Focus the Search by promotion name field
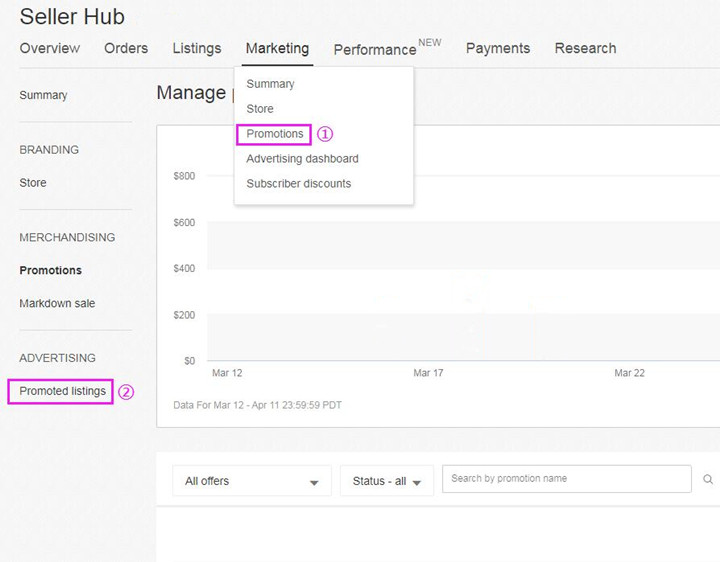The width and height of the screenshot is (720, 562). click(x=567, y=479)
